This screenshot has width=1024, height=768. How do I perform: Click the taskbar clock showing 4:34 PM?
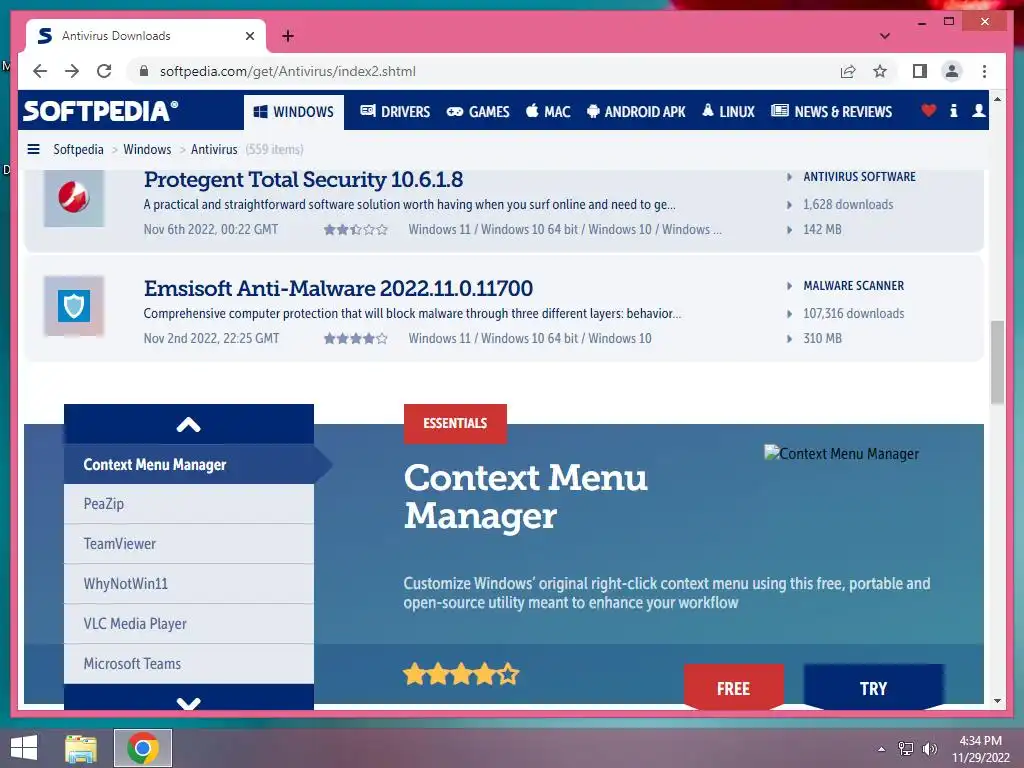980,749
